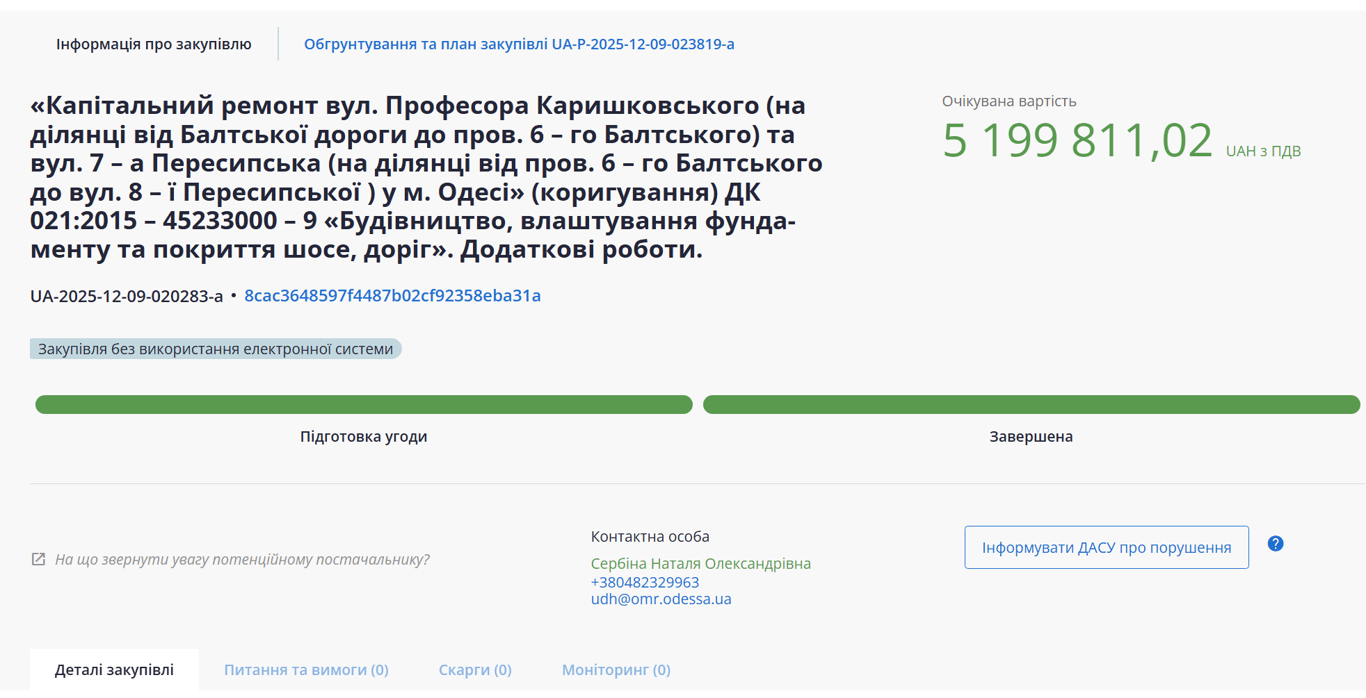Viewport: 1366px width, 698px height.
Task: Click the phone number +380482329963
Action: click(x=642, y=581)
